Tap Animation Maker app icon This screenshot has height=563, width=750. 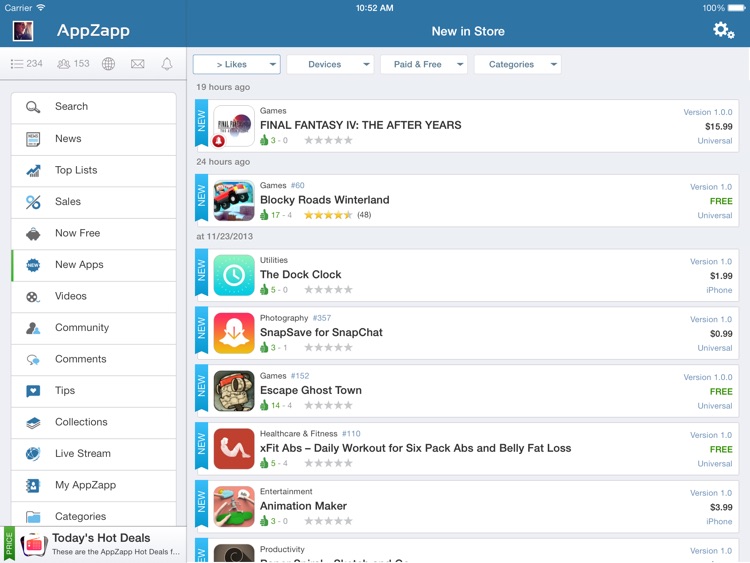pyautogui.click(x=234, y=507)
